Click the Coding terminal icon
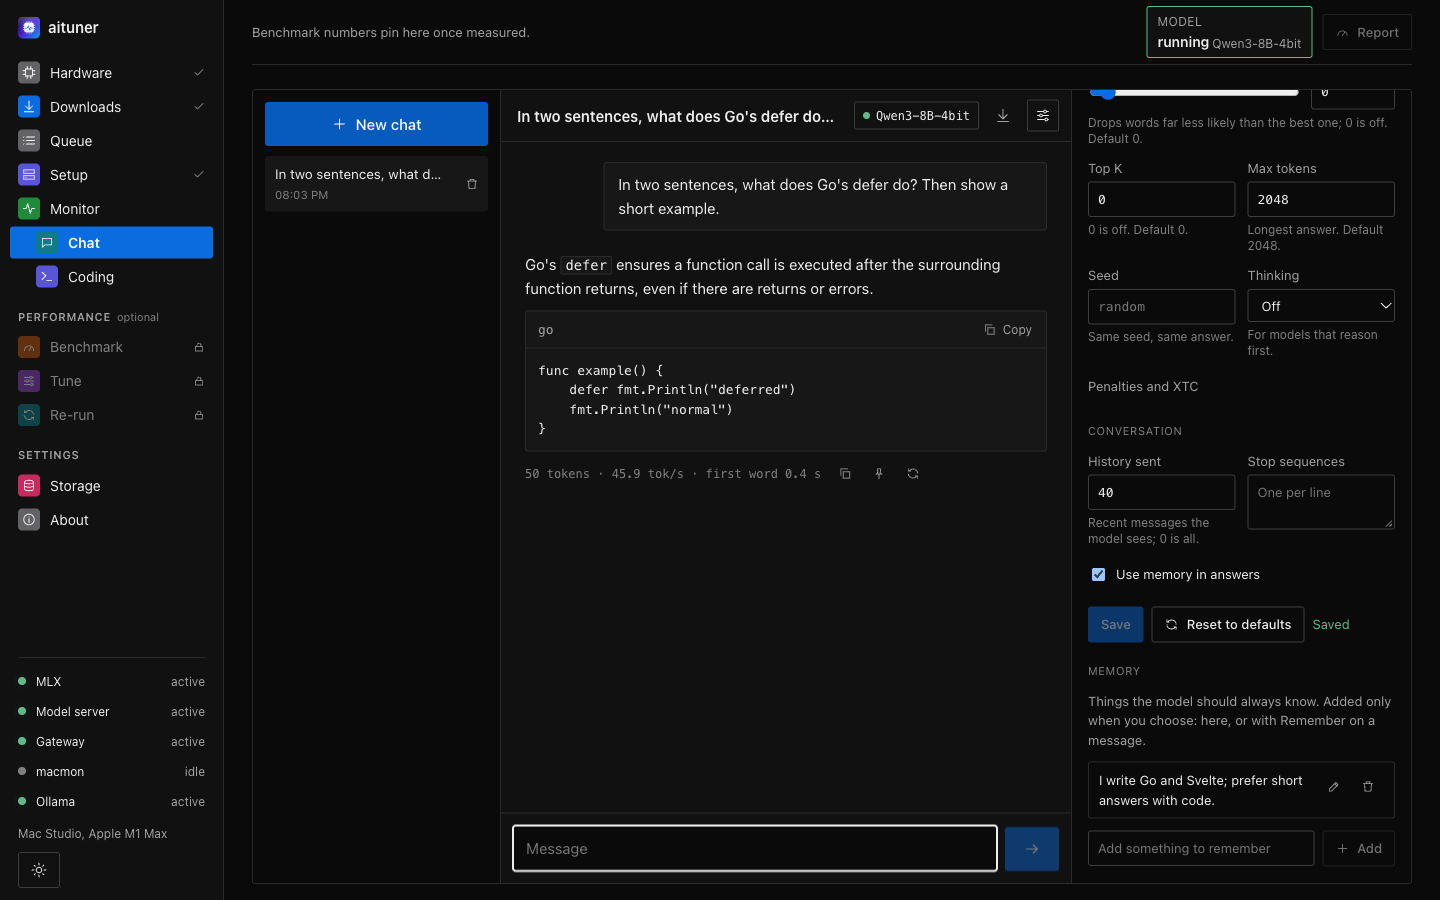This screenshot has height=900, width=1440. coord(47,277)
